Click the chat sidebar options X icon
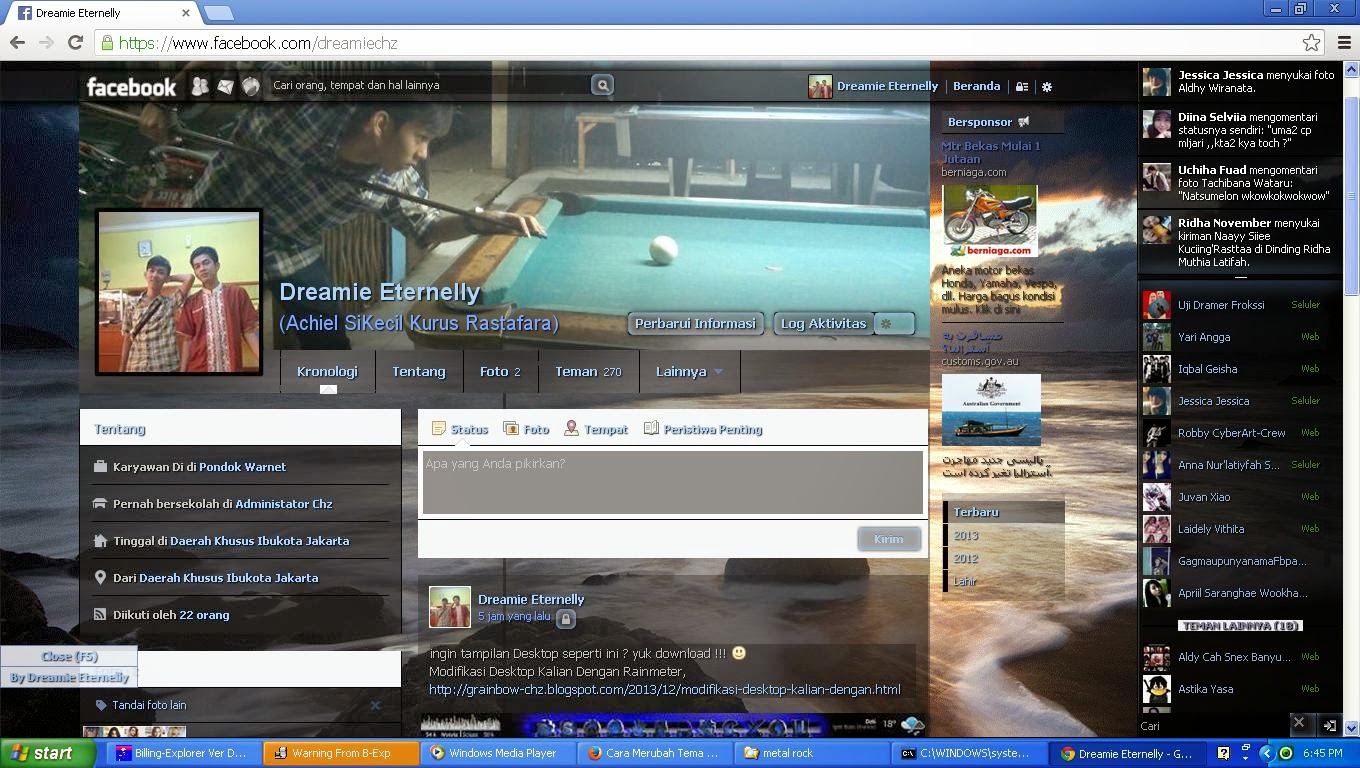The height and width of the screenshot is (768, 1360). coord(1299,723)
